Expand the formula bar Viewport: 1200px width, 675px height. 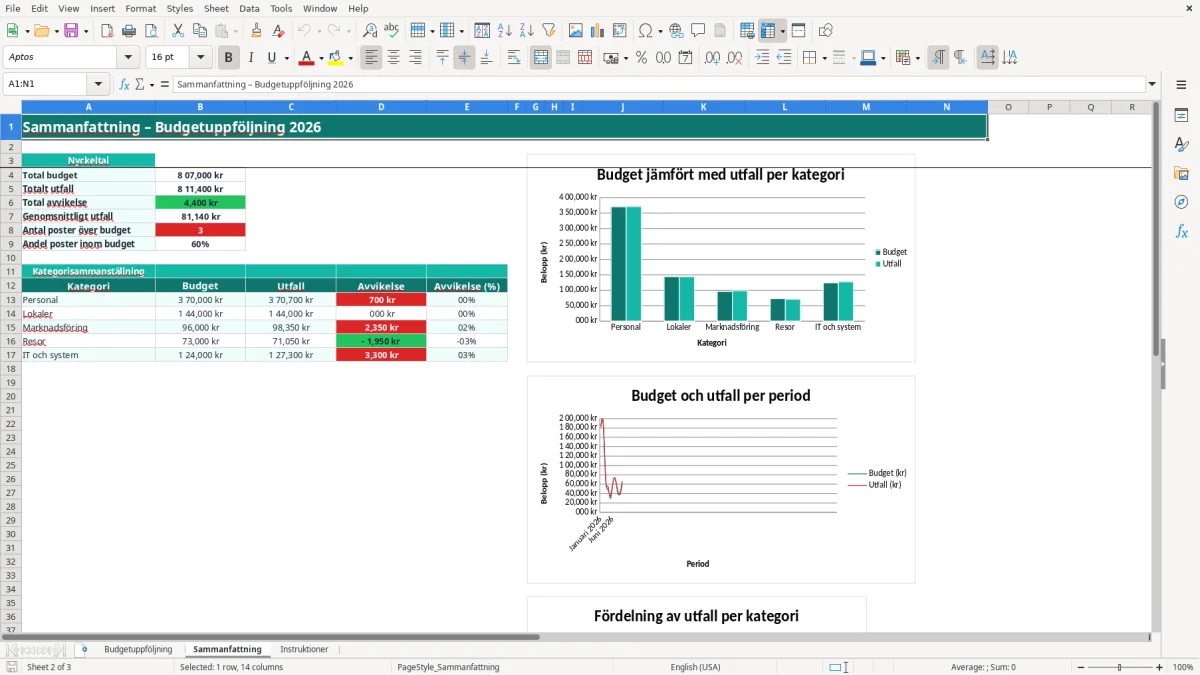[1153, 85]
